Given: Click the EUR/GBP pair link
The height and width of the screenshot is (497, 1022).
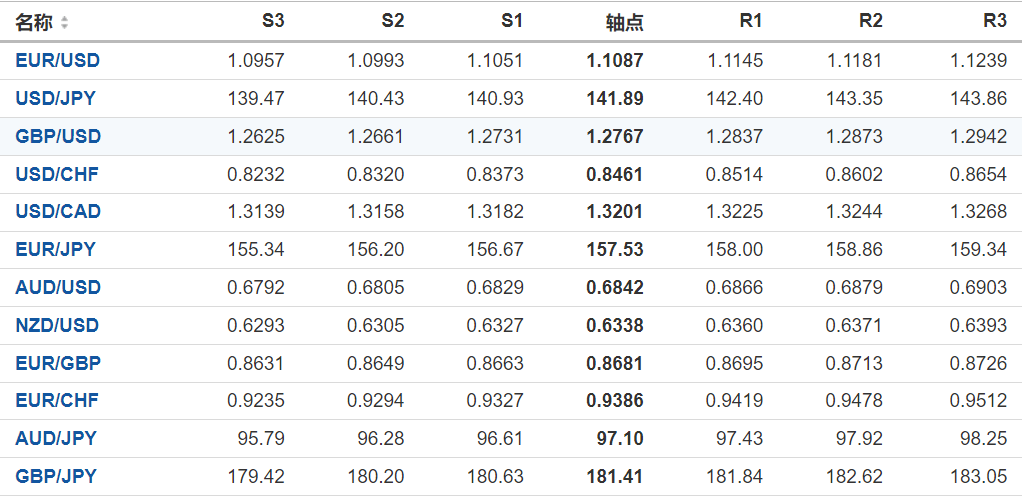Looking at the screenshot, I should 58,363.
